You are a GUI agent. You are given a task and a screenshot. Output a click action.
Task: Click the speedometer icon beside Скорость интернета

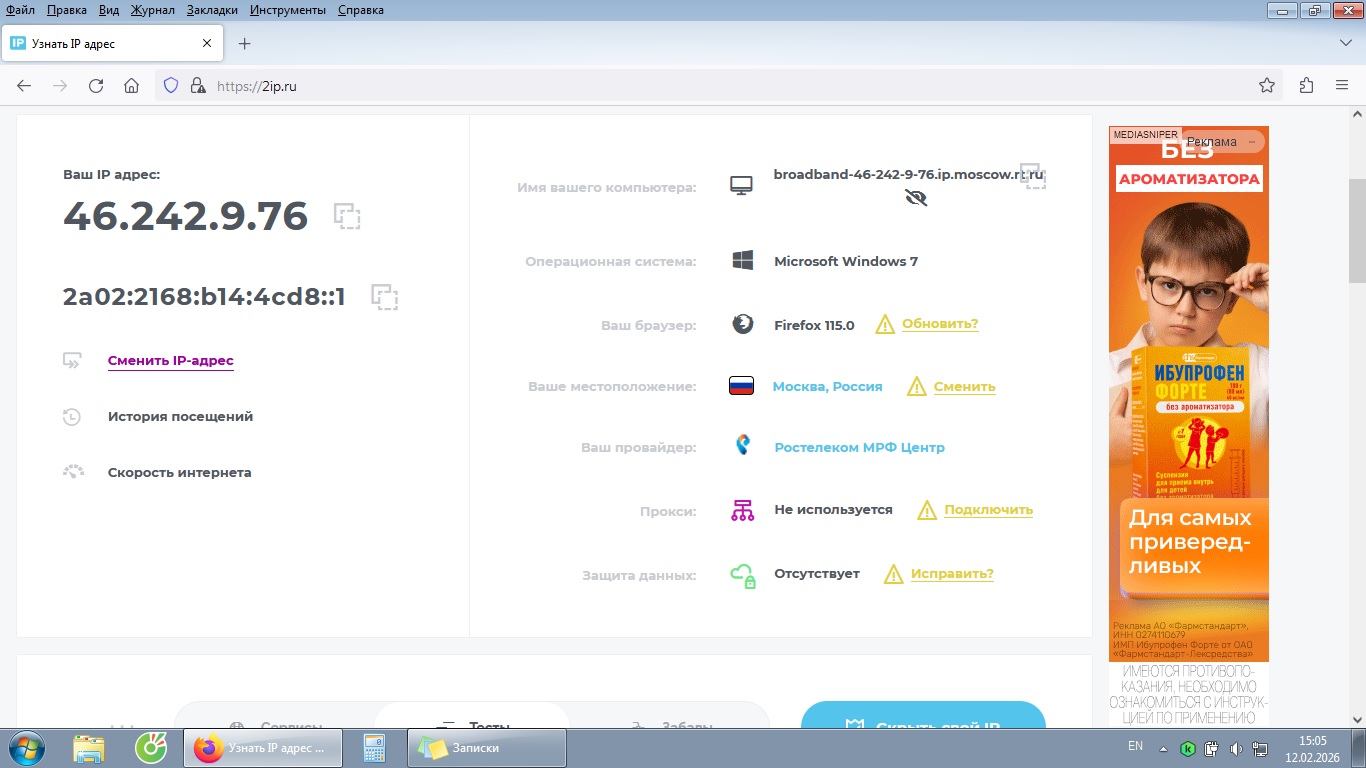pos(73,472)
